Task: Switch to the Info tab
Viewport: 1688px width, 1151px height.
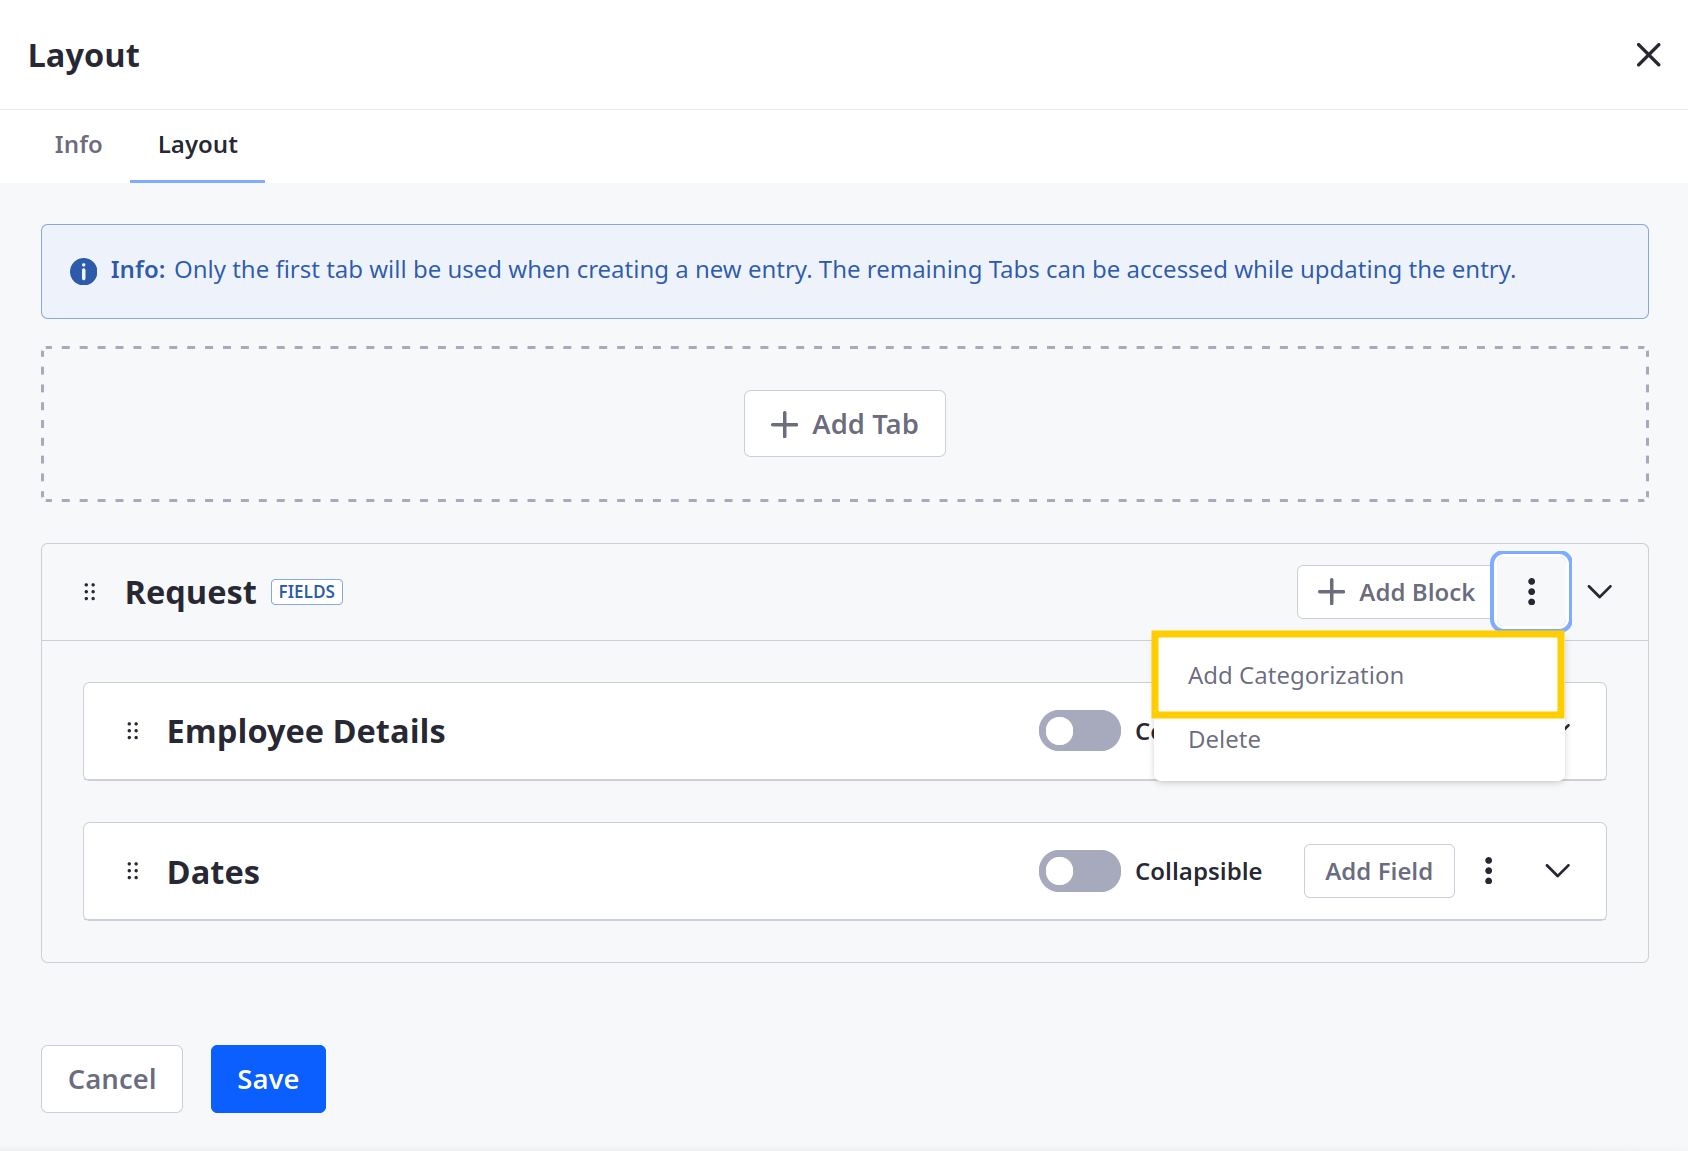Action: 78,145
